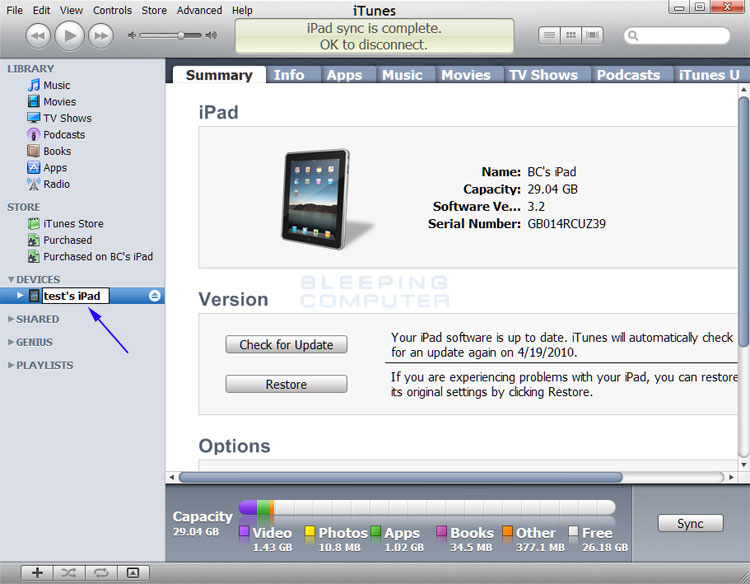Click the yellow Photos color swatch

(310, 531)
